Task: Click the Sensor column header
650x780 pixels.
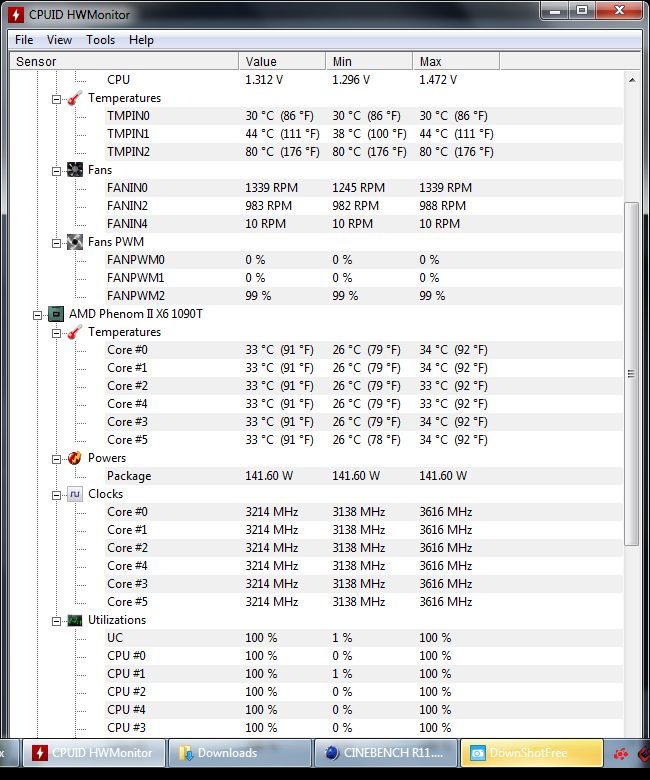Action: coord(124,61)
